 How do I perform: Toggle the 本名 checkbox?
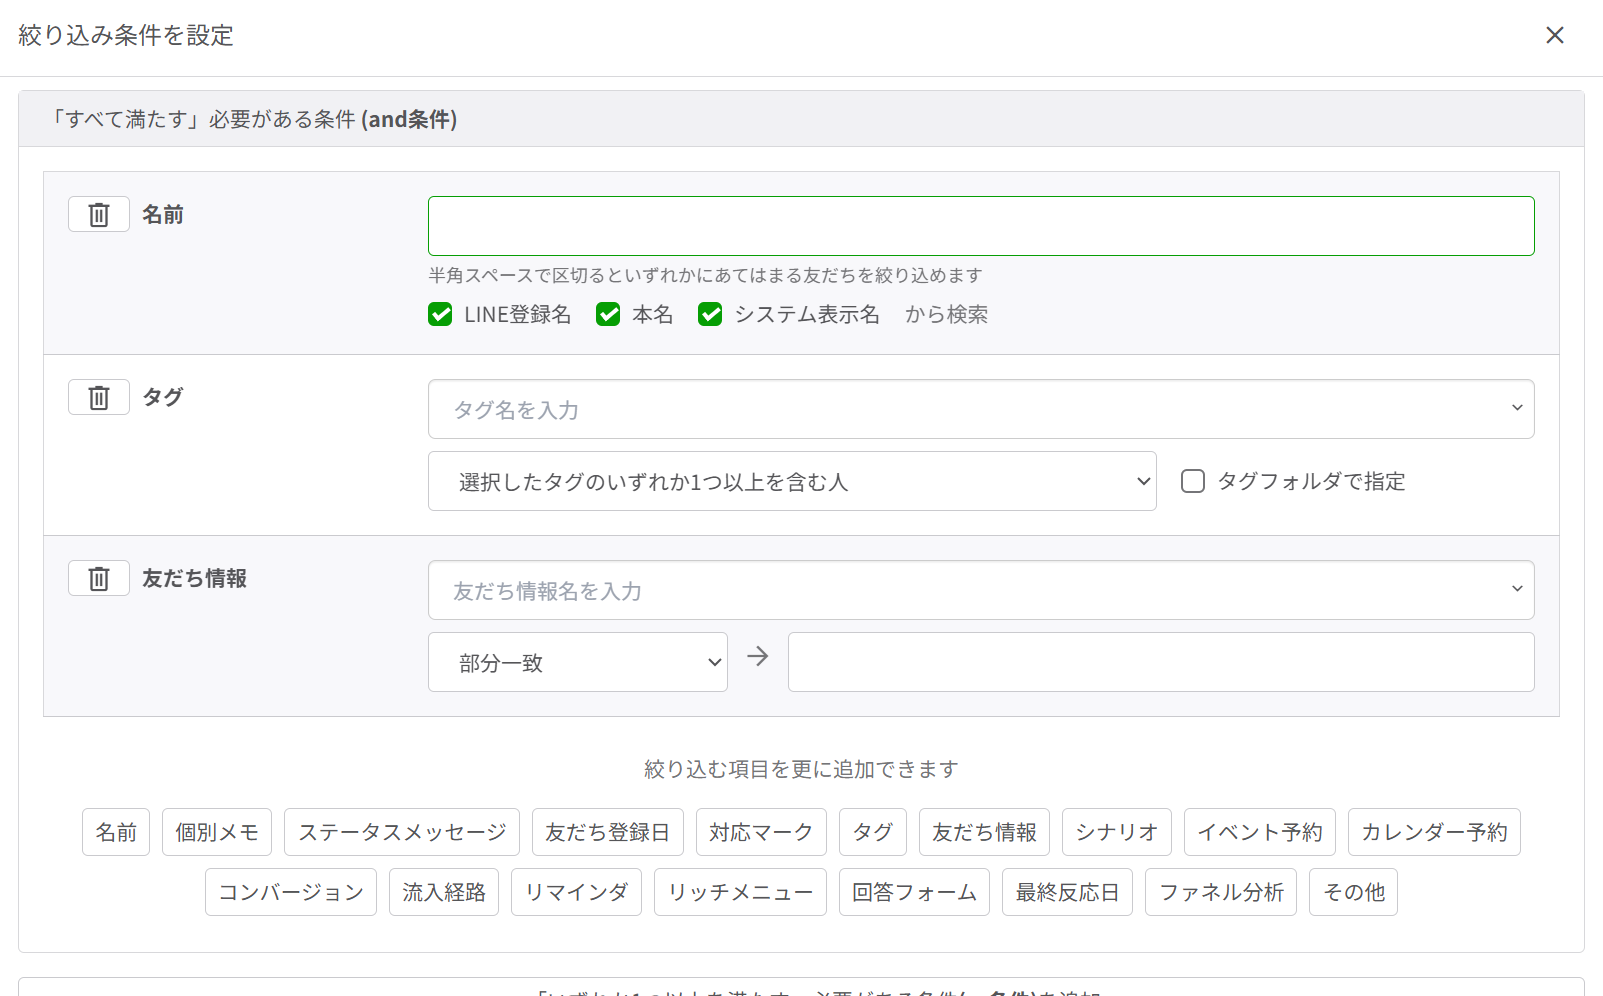[608, 315]
